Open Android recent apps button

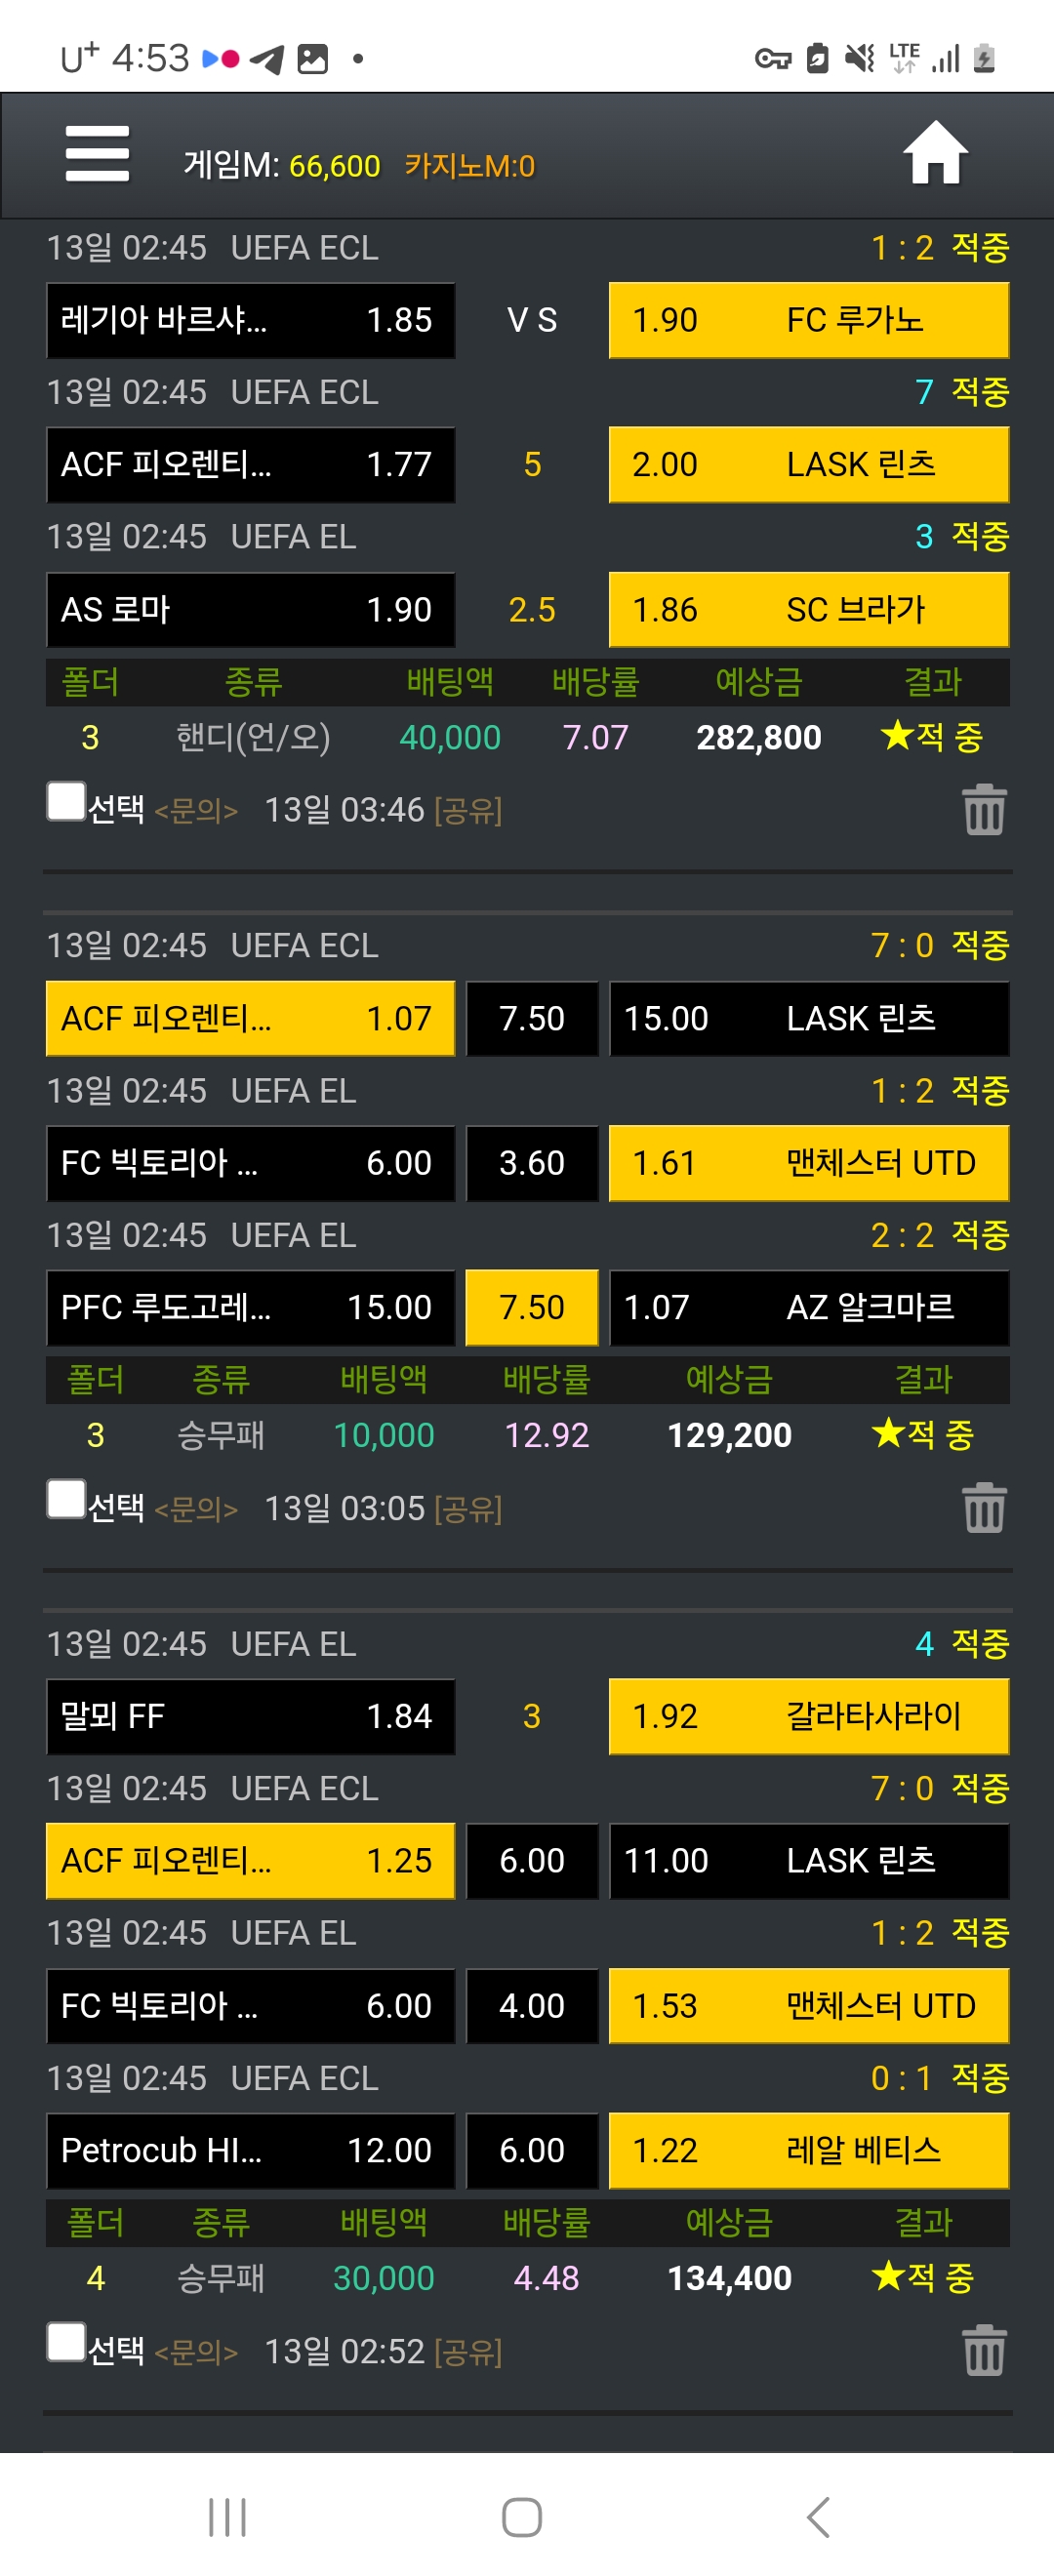tap(227, 2517)
